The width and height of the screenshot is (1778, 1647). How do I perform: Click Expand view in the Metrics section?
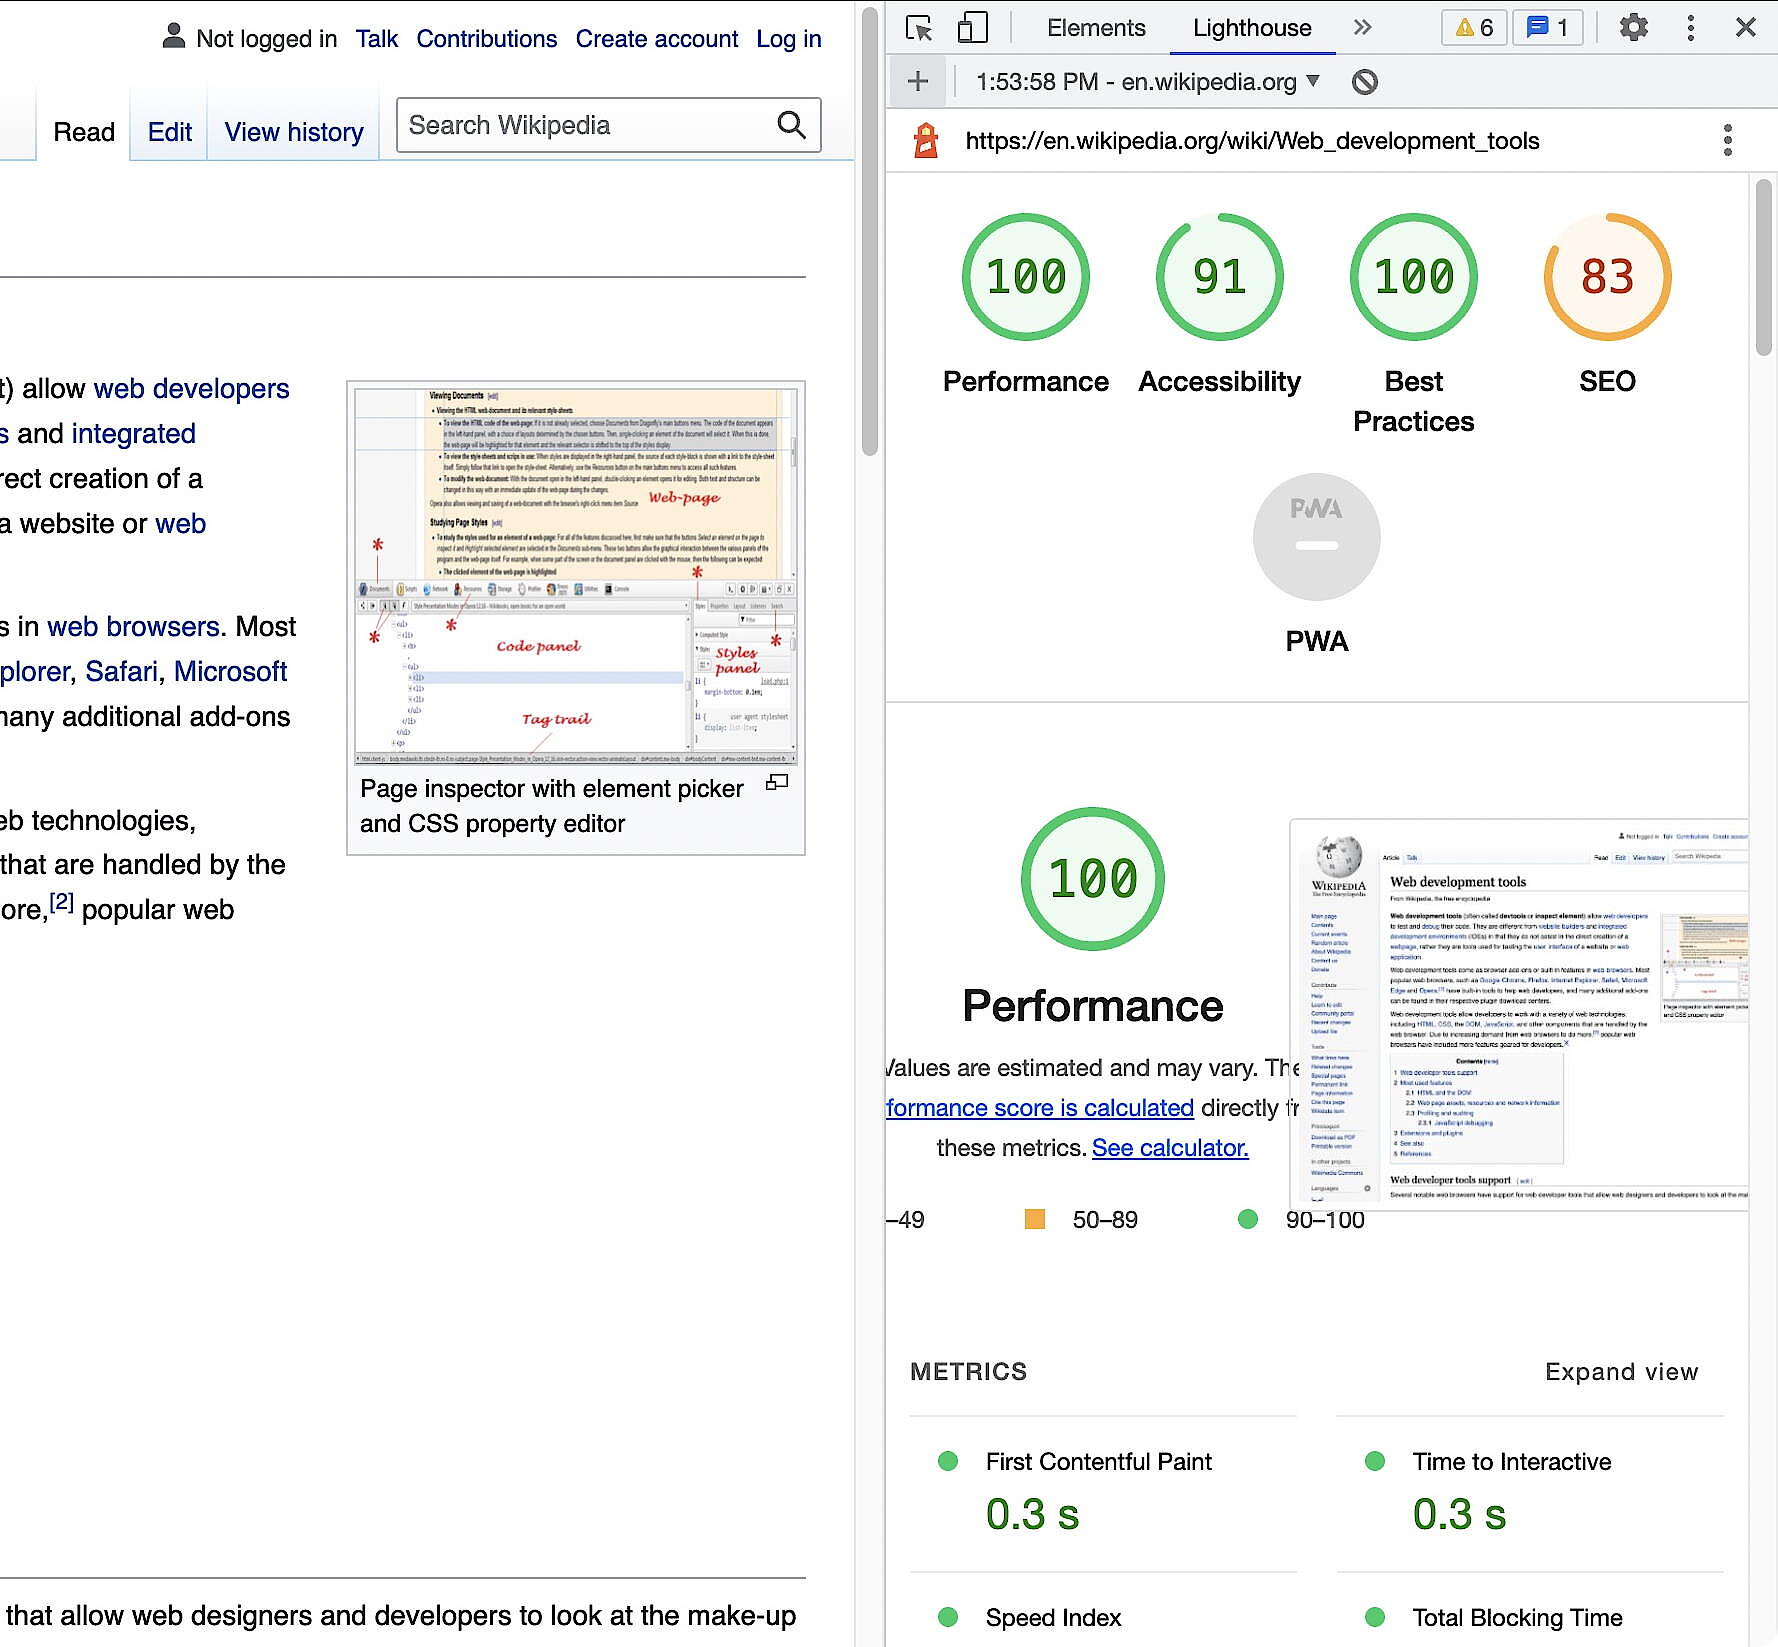click(x=1620, y=1371)
